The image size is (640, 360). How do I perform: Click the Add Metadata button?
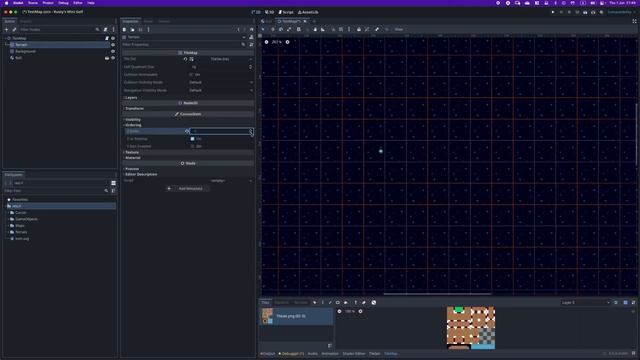pos(187,189)
